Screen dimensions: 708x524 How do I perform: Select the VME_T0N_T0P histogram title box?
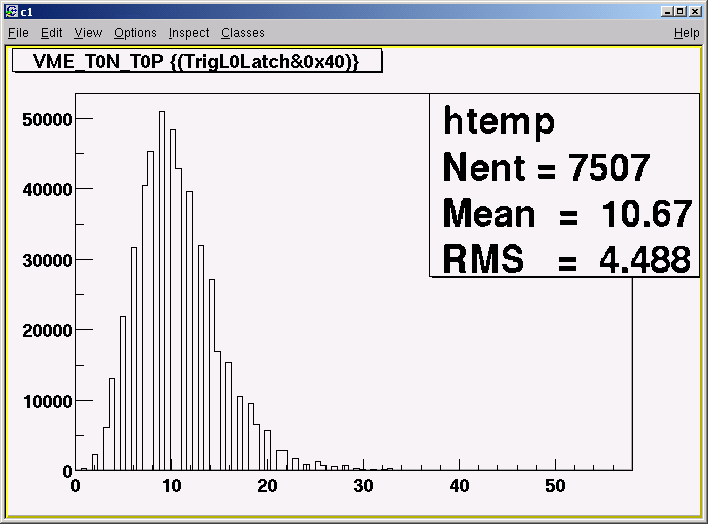tap(197, 61)
